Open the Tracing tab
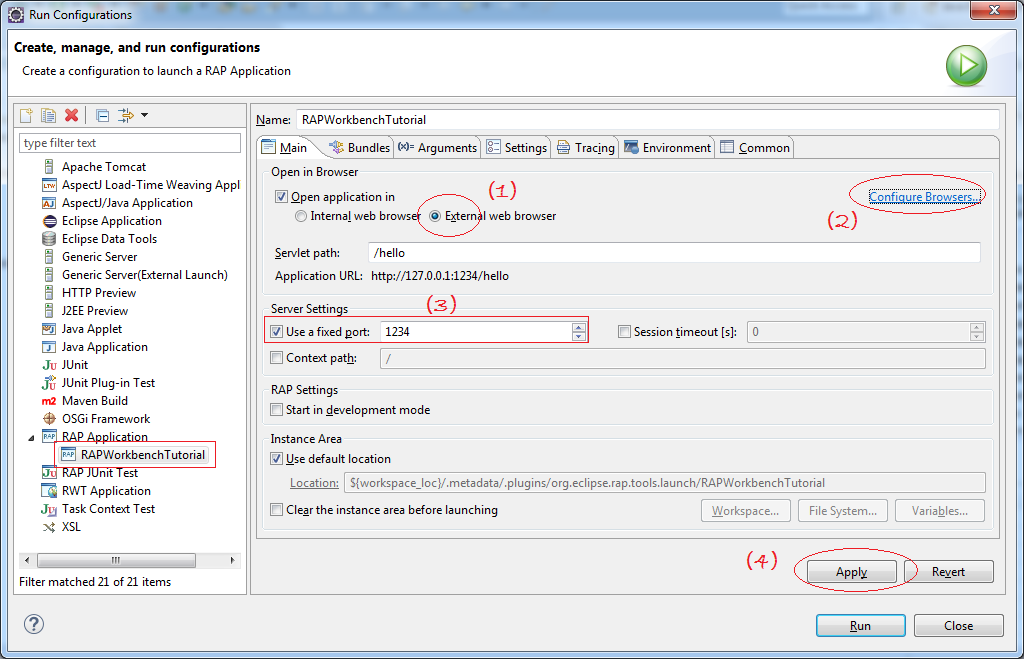 (586, 148)
